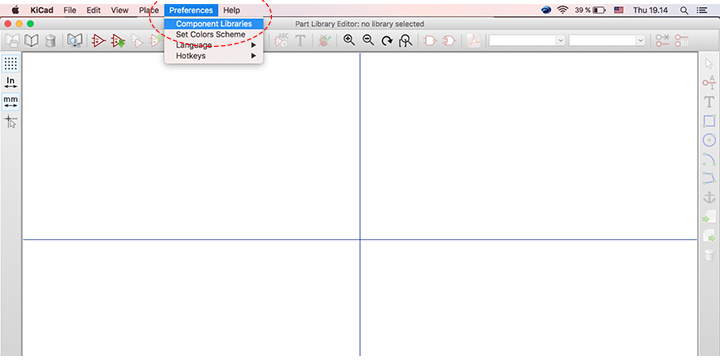Click the zoom in magnifier

349,40
